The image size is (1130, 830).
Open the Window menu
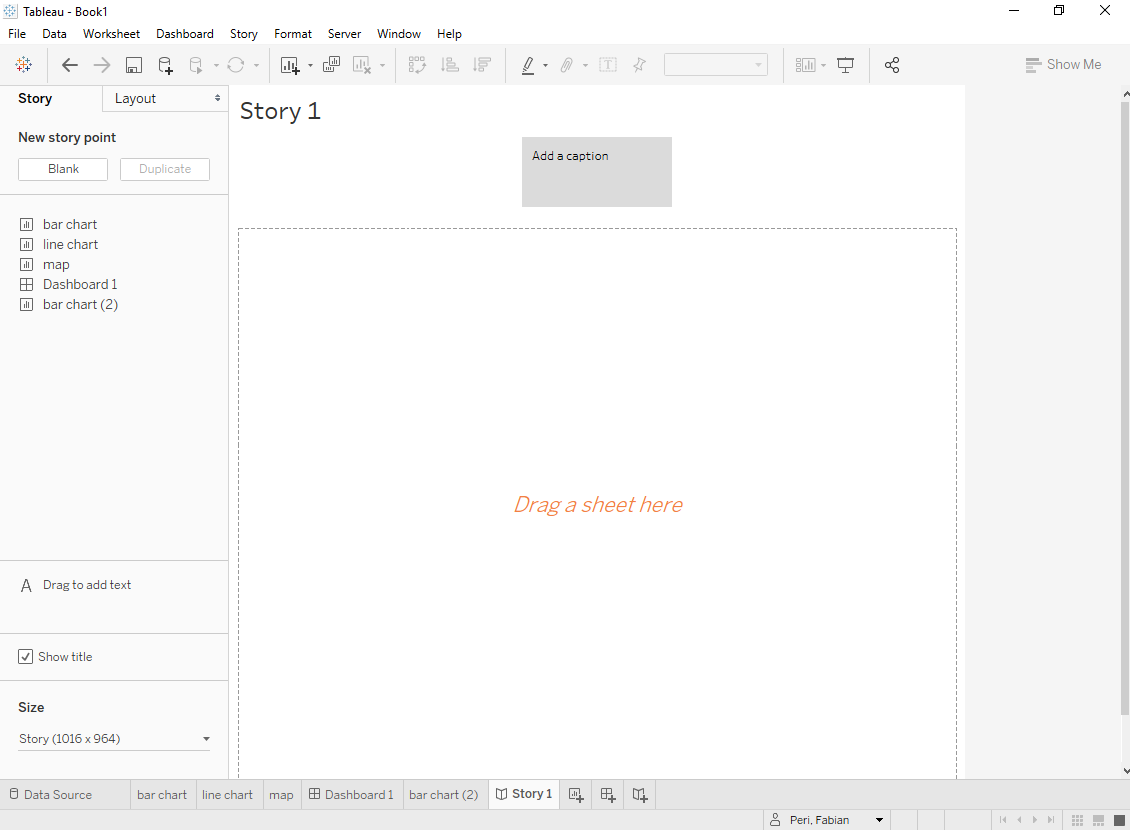(x=399, y=34)
